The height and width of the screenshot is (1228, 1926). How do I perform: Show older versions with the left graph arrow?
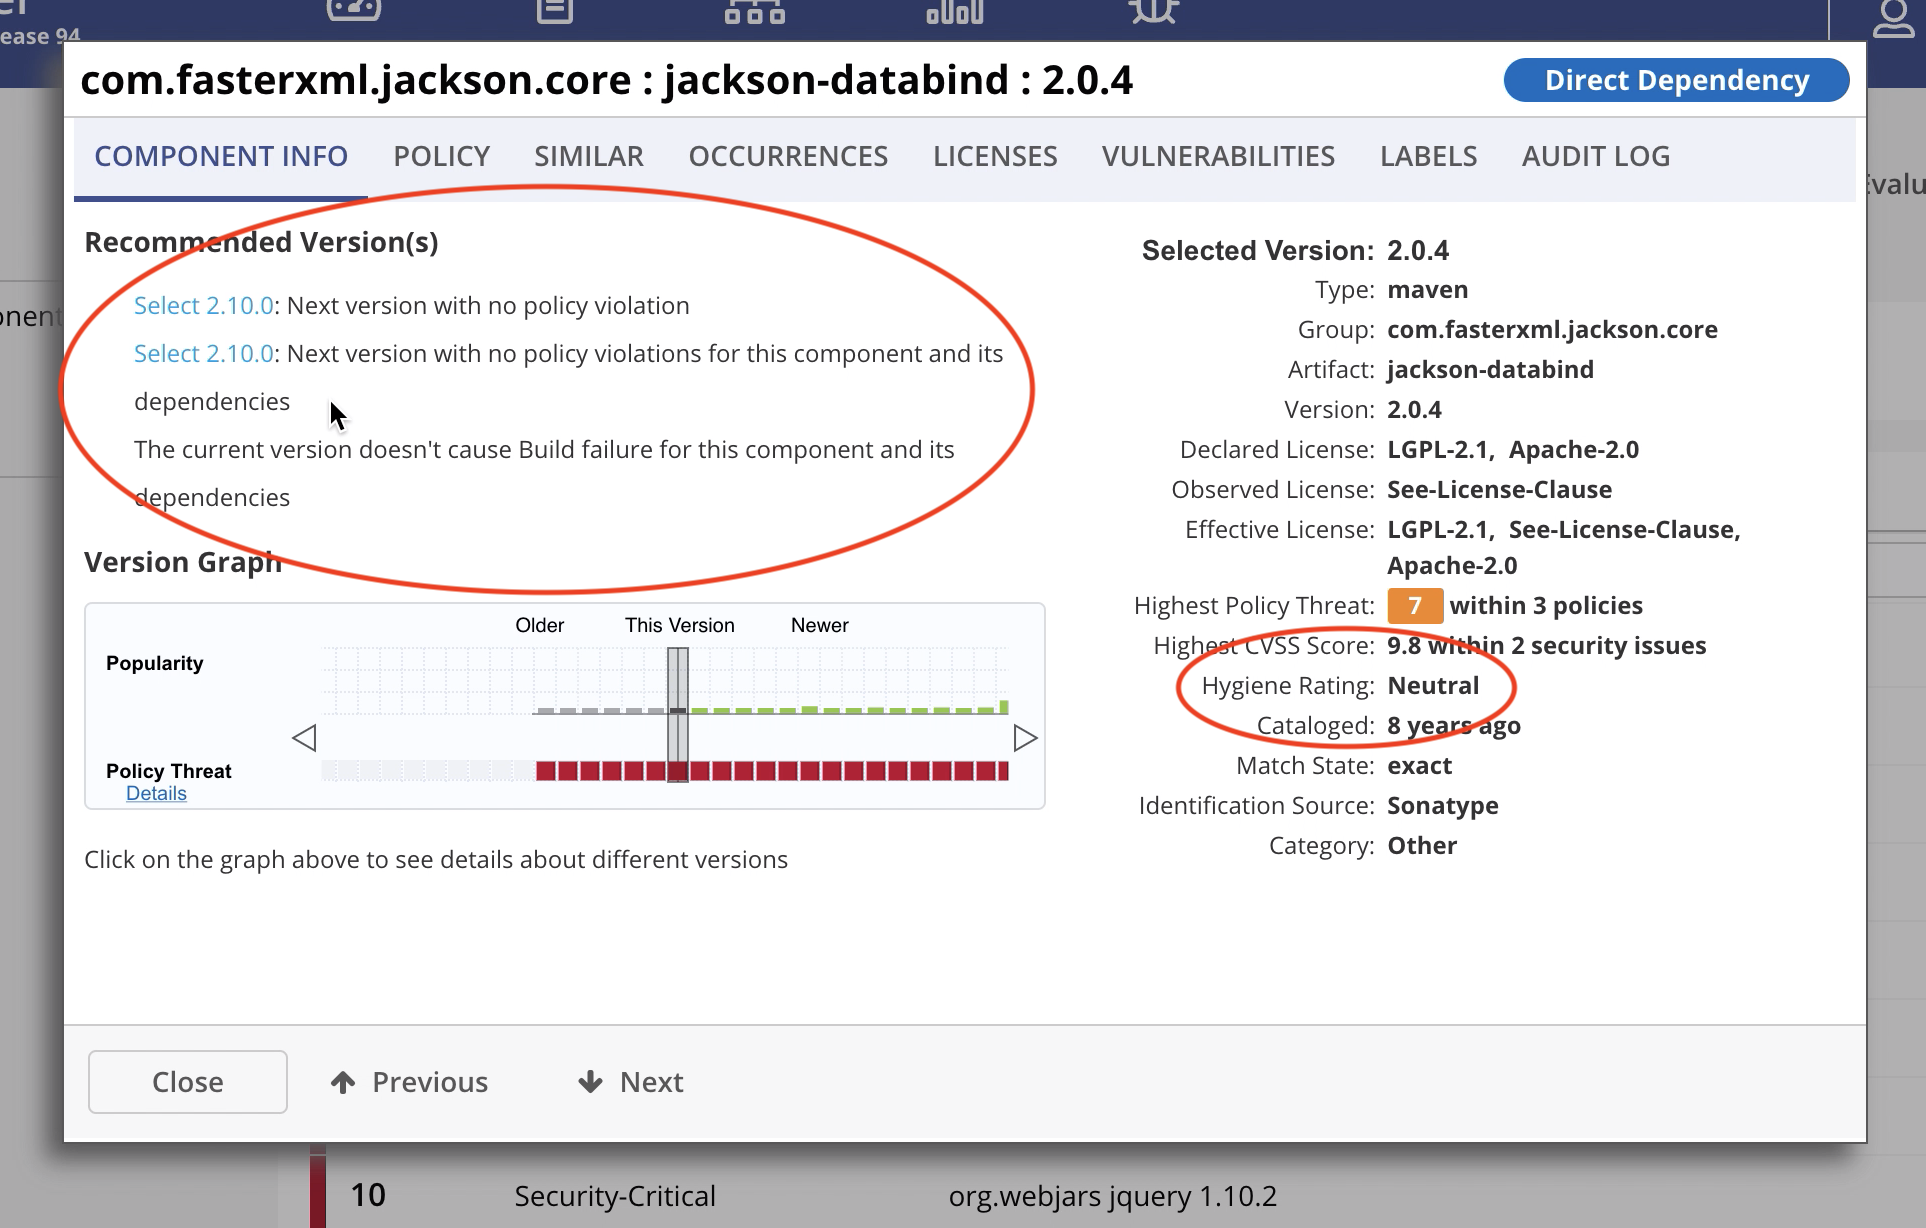304,738
